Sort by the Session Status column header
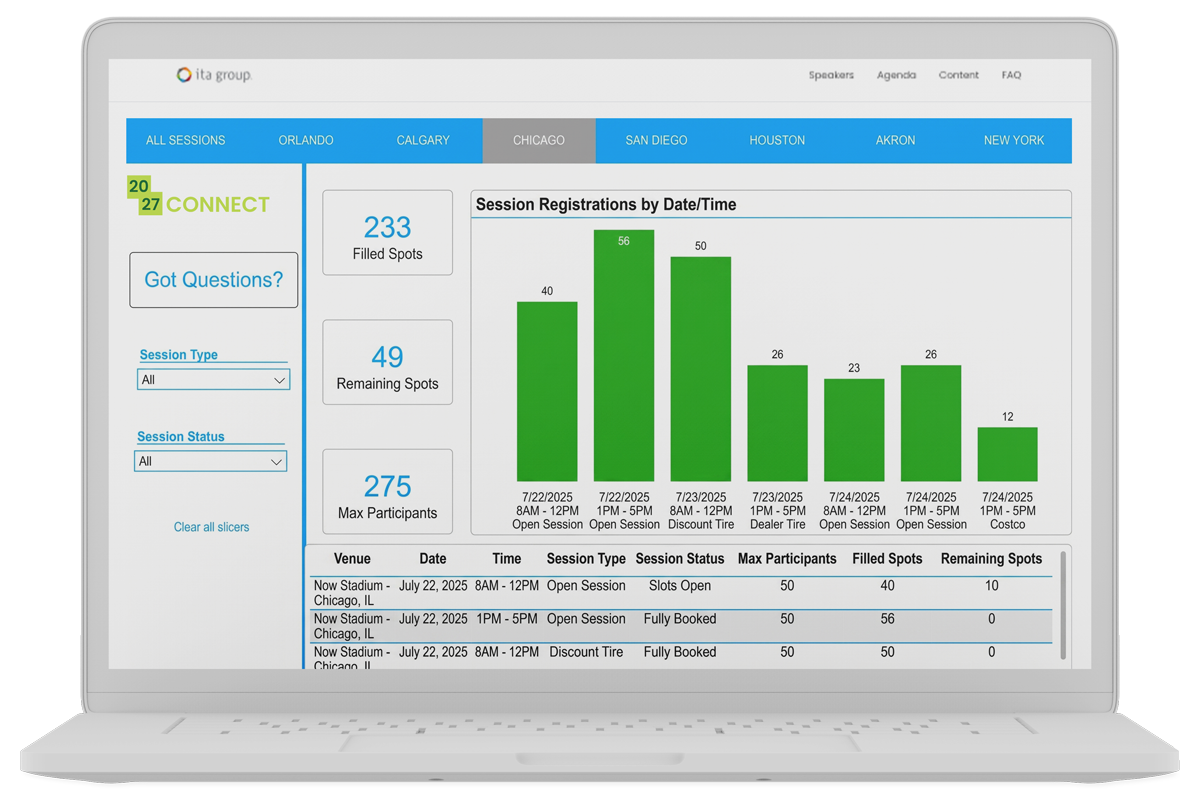The image size is (1200, 805). (680, 559)
